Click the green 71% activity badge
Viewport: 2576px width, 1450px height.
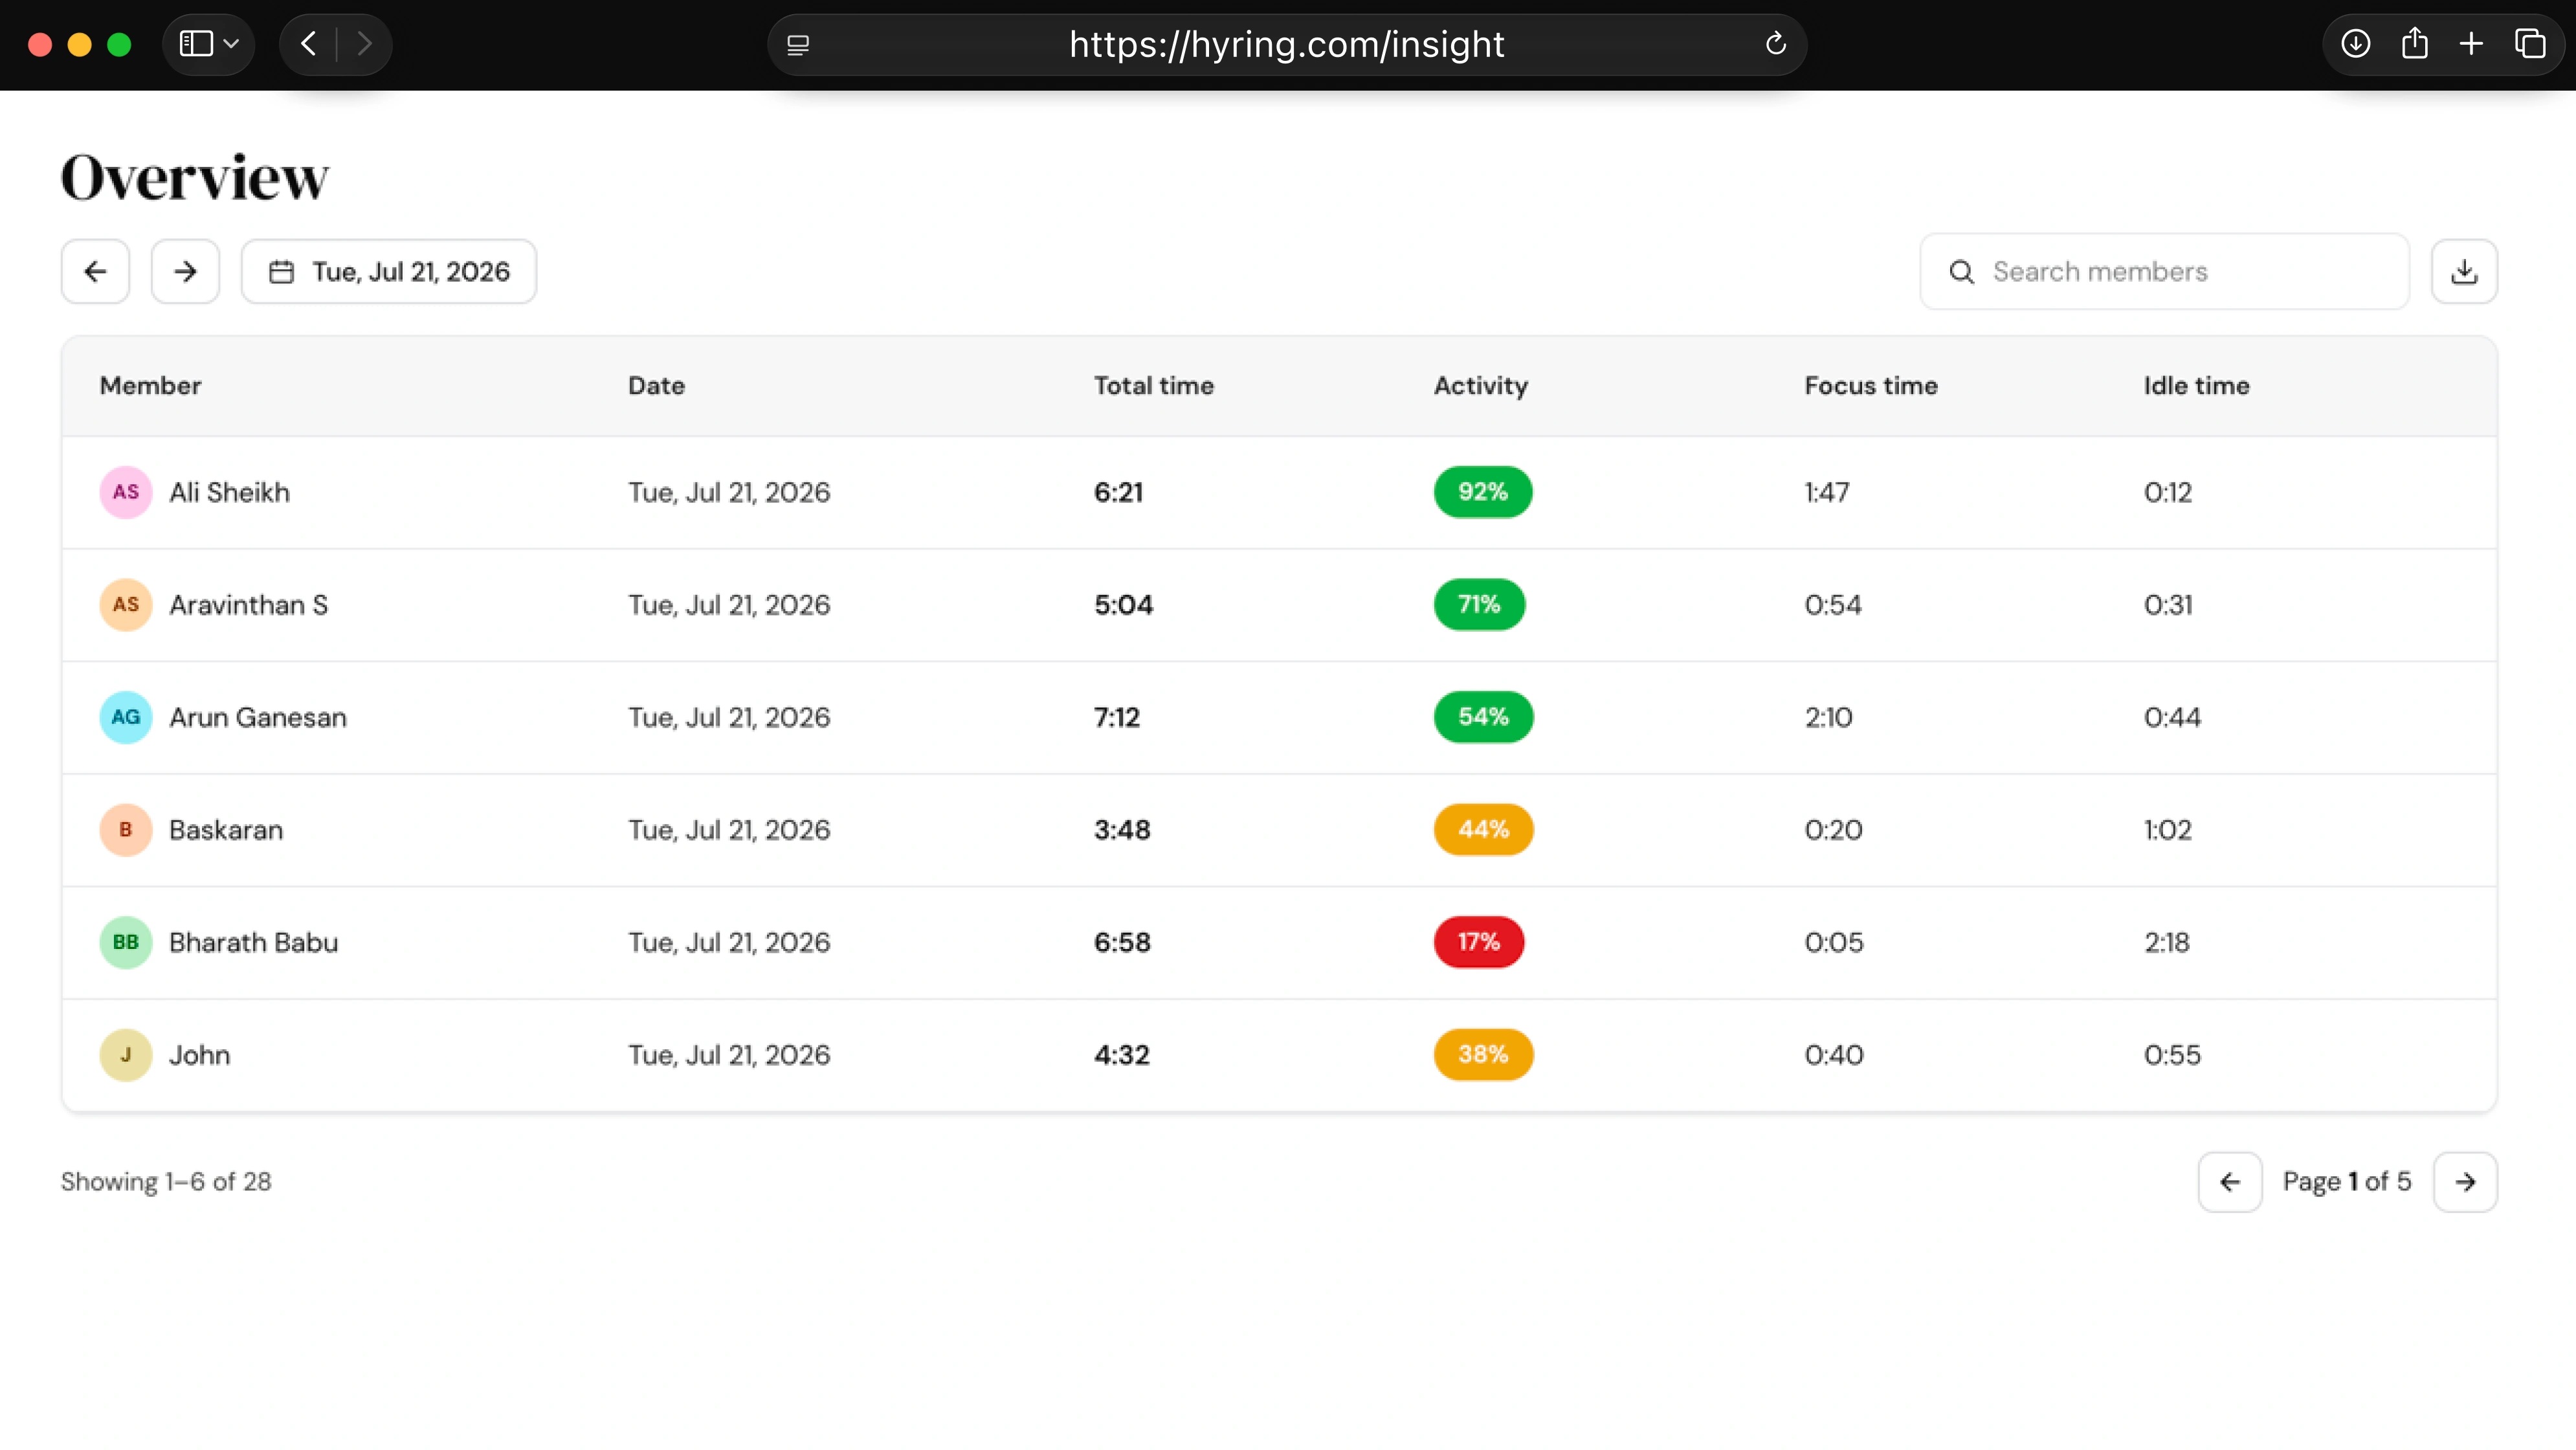click(1479, 605)
